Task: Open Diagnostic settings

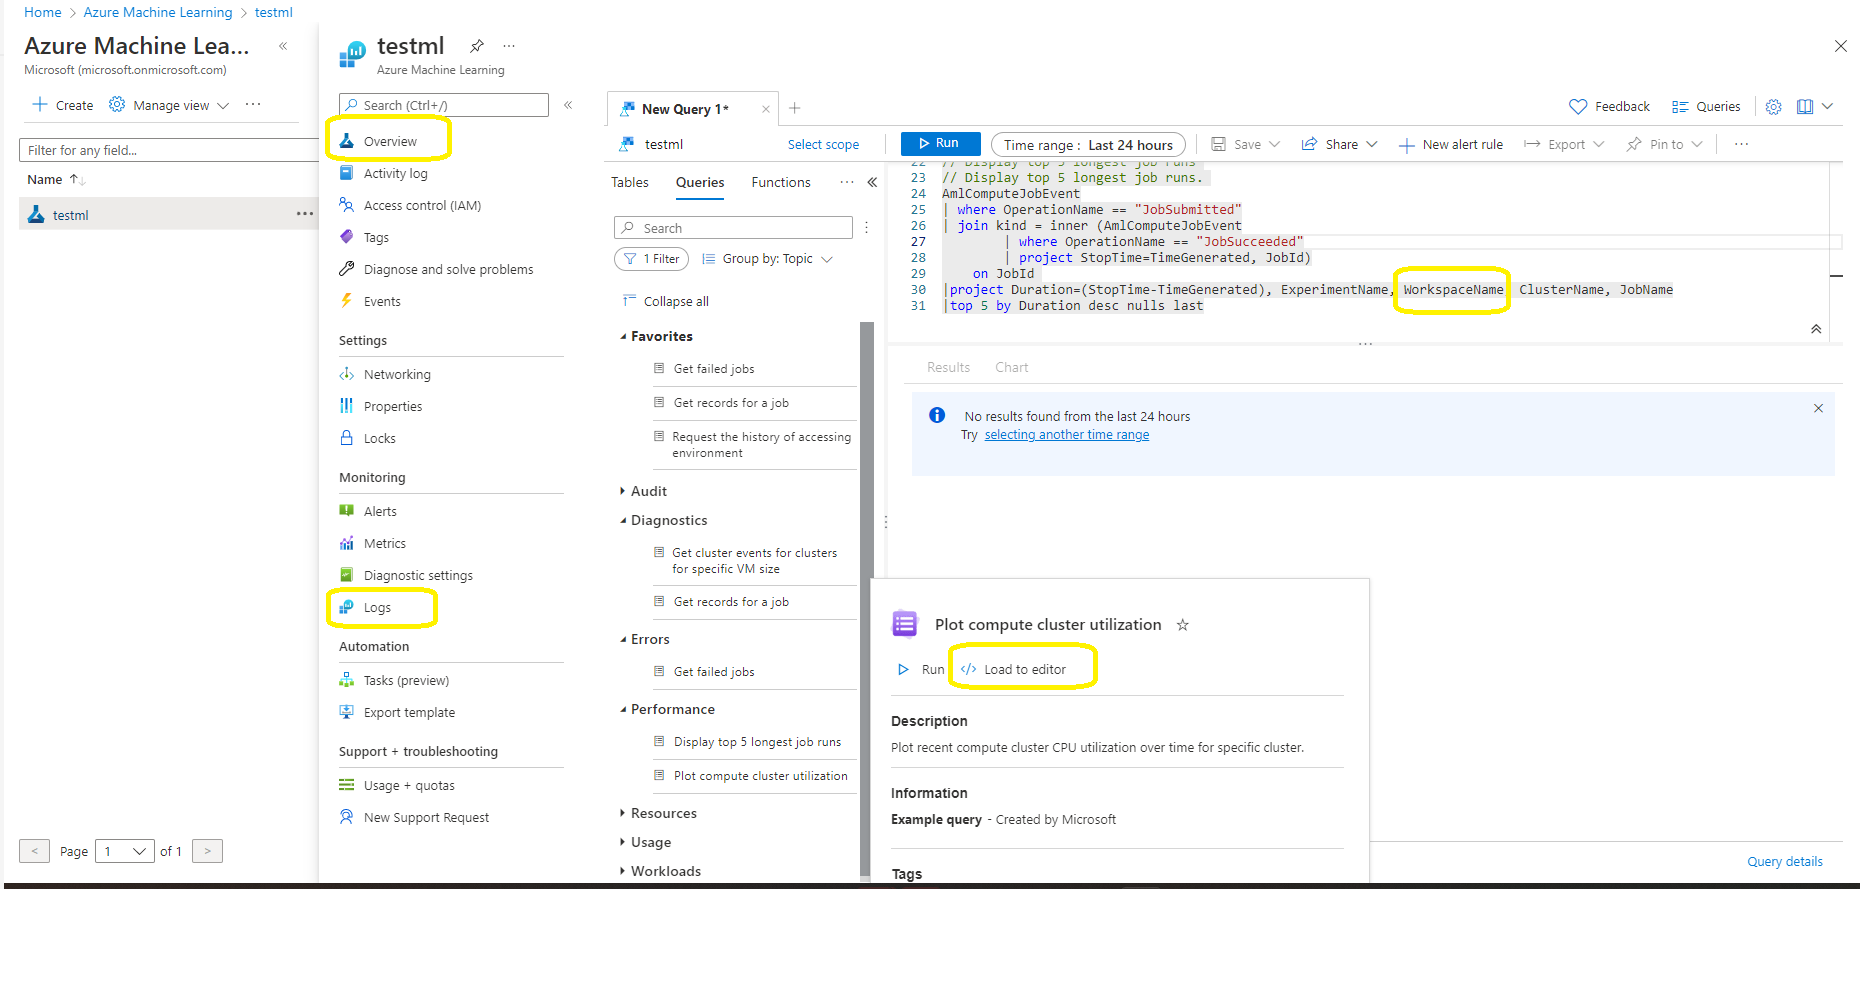Action: point(418,575)
